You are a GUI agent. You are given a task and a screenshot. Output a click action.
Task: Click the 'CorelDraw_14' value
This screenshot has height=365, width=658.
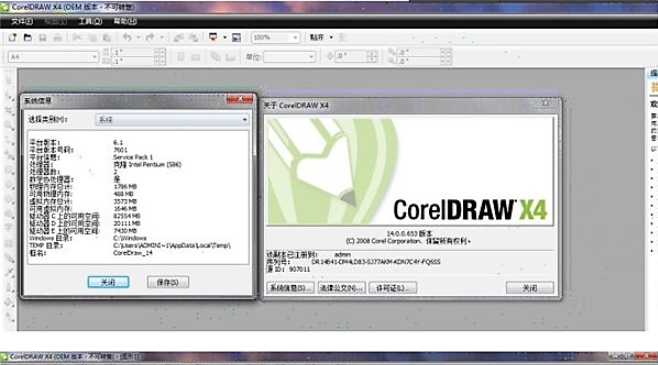click(133, 253)
